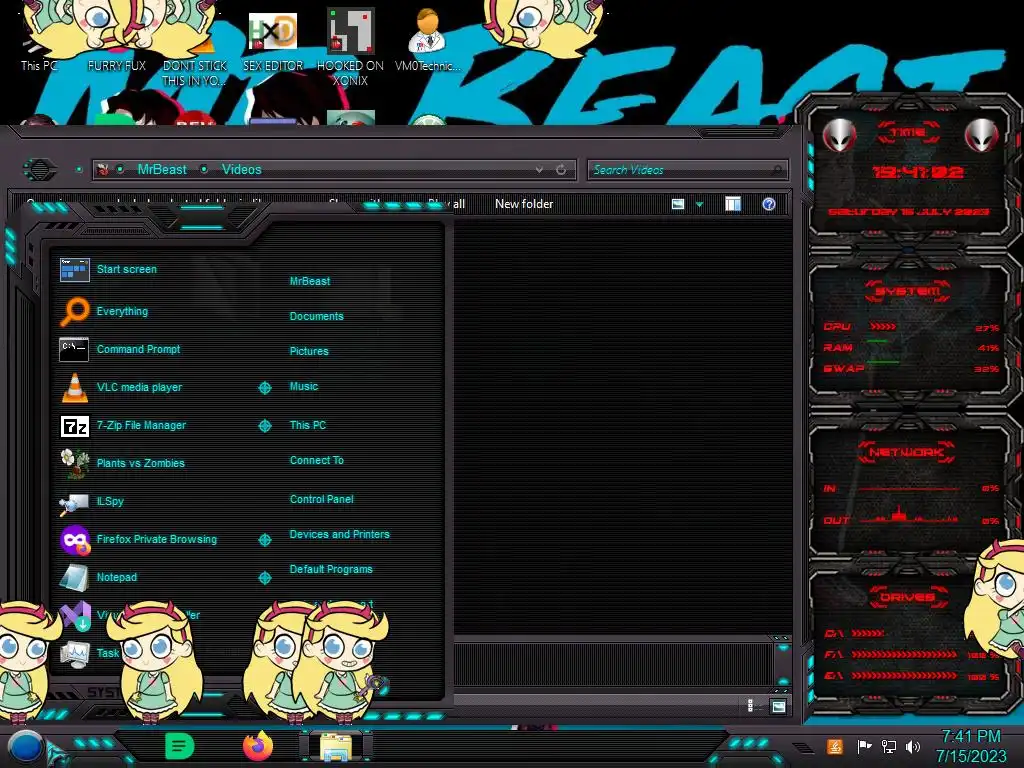Open Devices and Printers
This screenshot has height=768, width=1024.
pos(339,534)
